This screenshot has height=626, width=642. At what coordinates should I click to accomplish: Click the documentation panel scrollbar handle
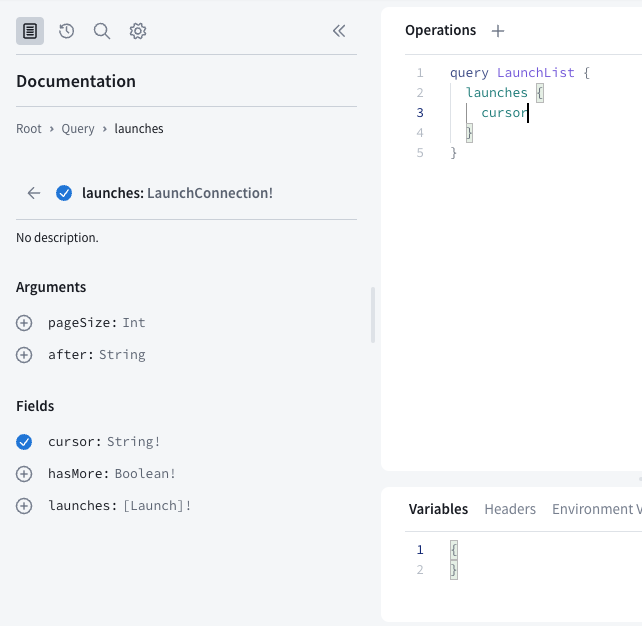click(x=373, y=315)
